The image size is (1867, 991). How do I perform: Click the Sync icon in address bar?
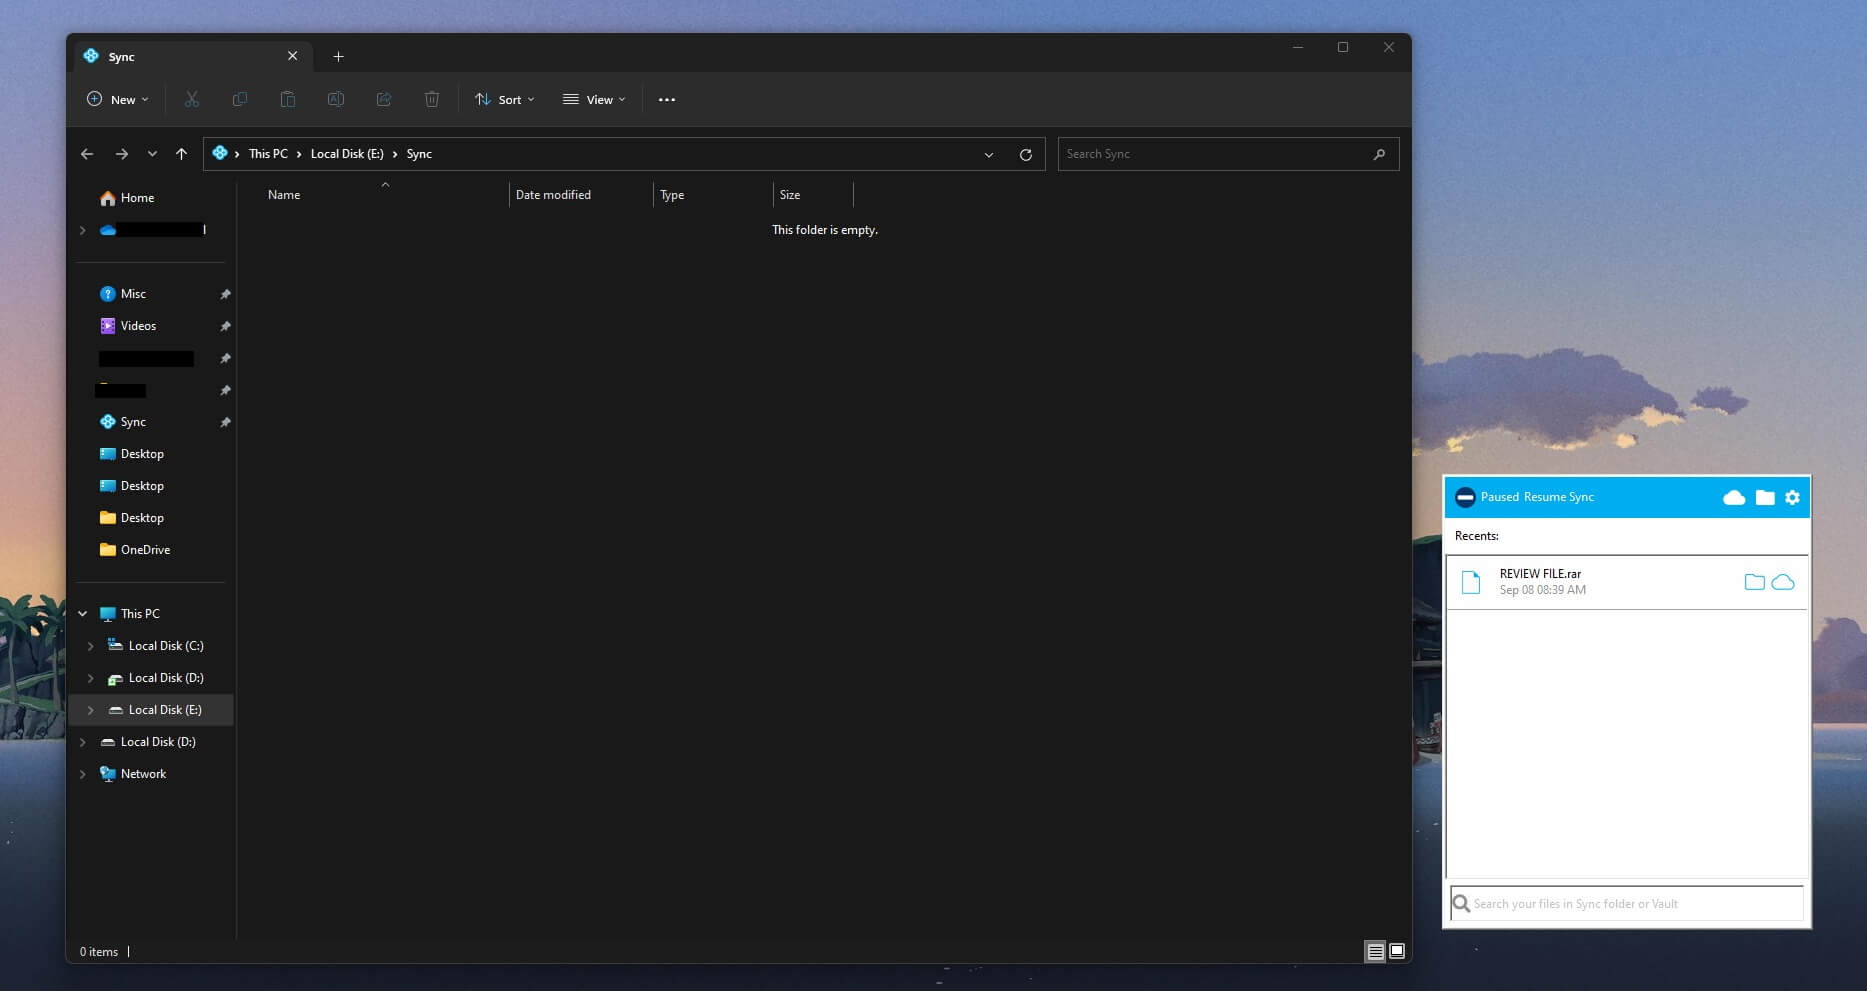click(220, 153)
